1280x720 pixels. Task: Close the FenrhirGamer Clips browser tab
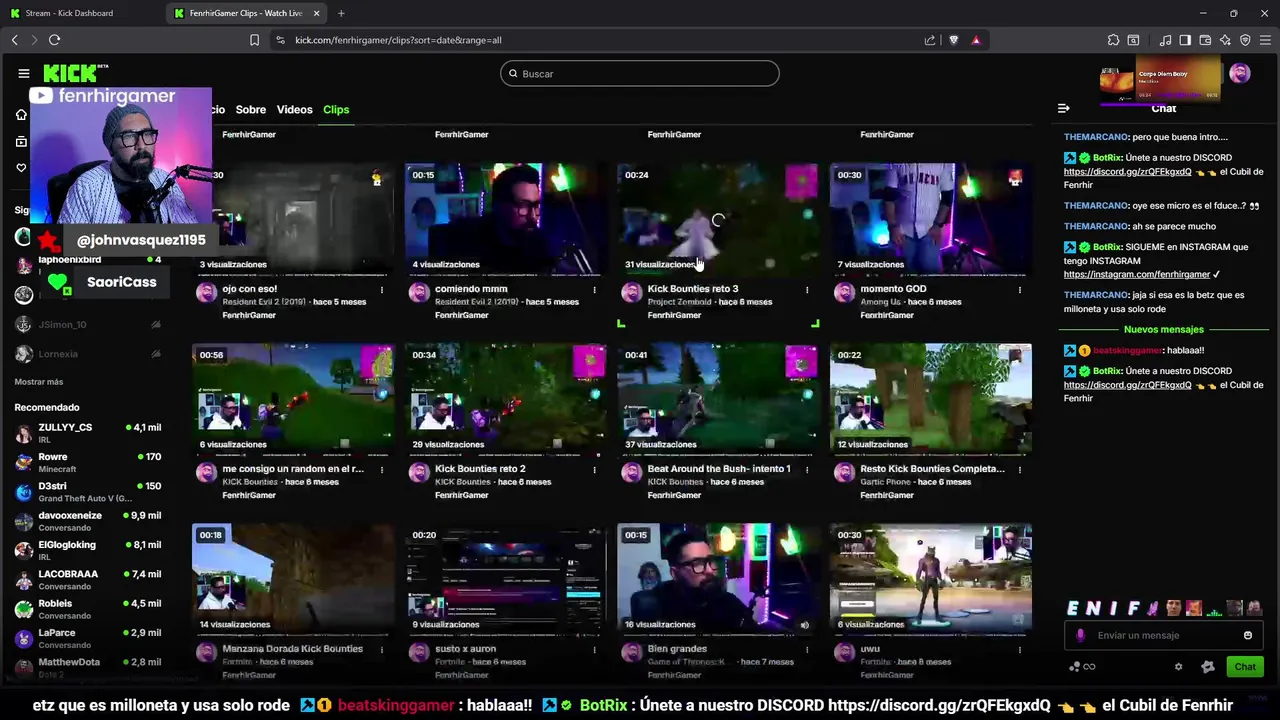(x=317, y=13)
